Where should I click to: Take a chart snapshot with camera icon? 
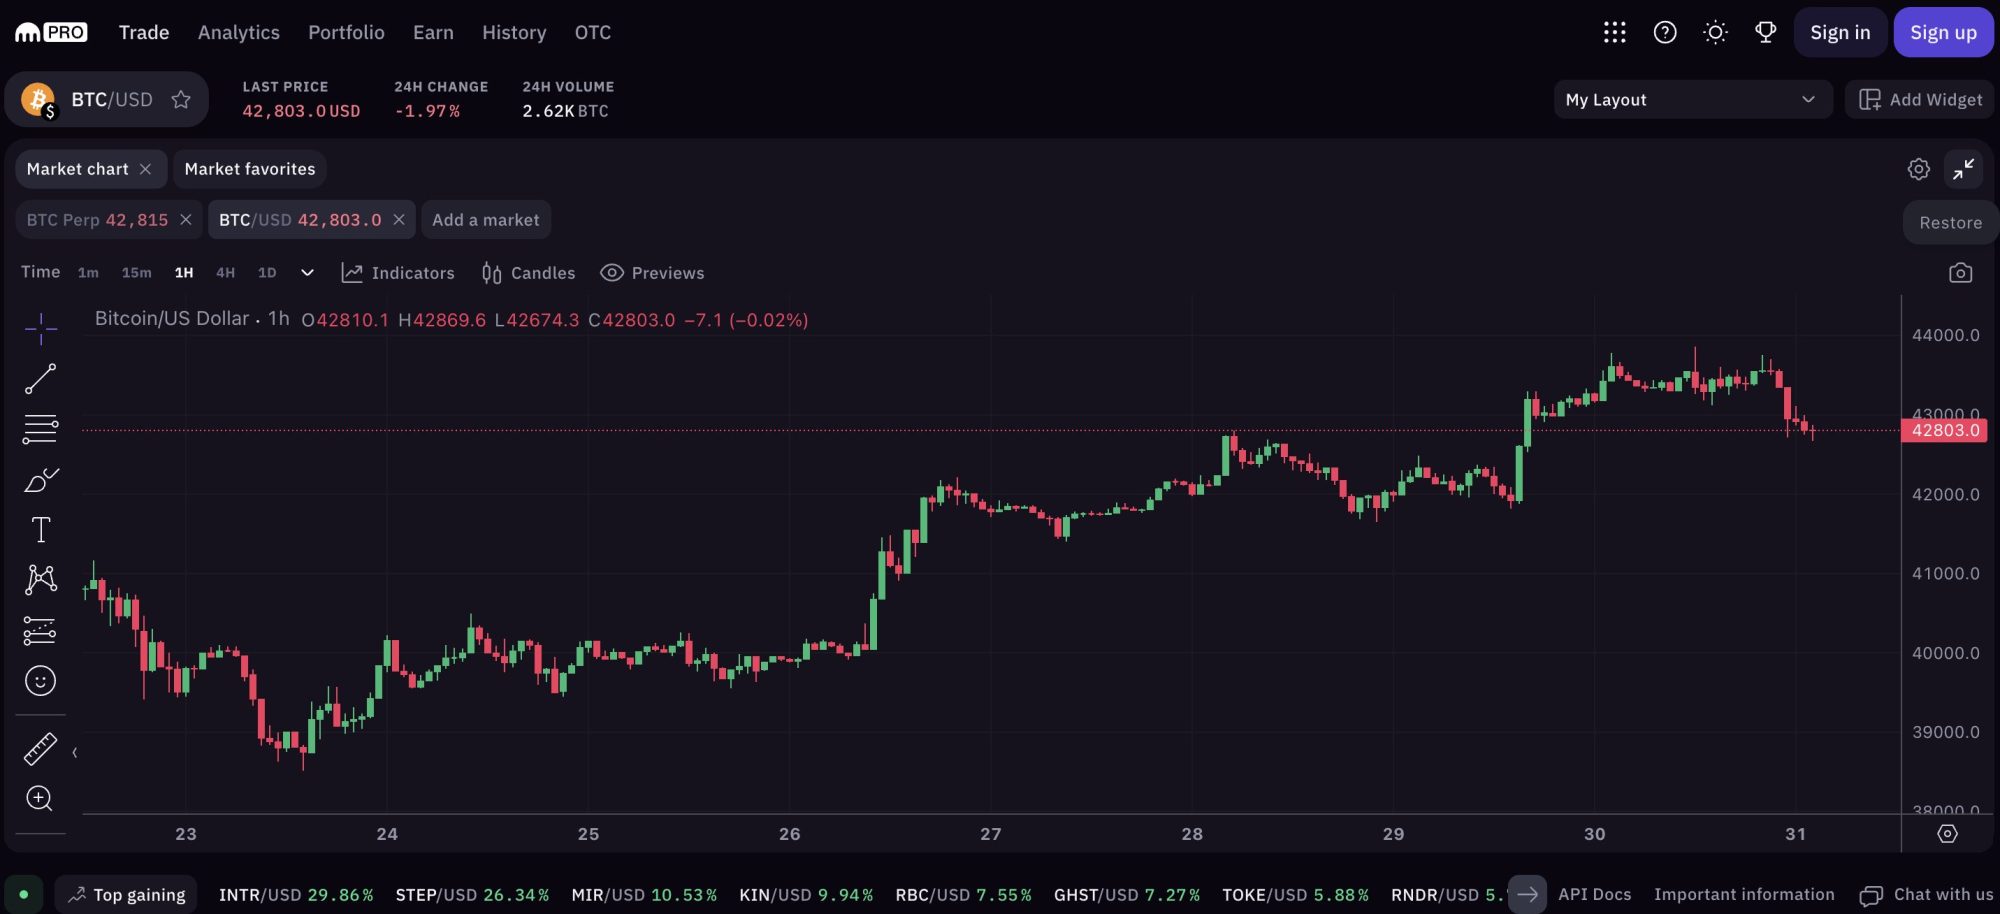point(1960,273)
